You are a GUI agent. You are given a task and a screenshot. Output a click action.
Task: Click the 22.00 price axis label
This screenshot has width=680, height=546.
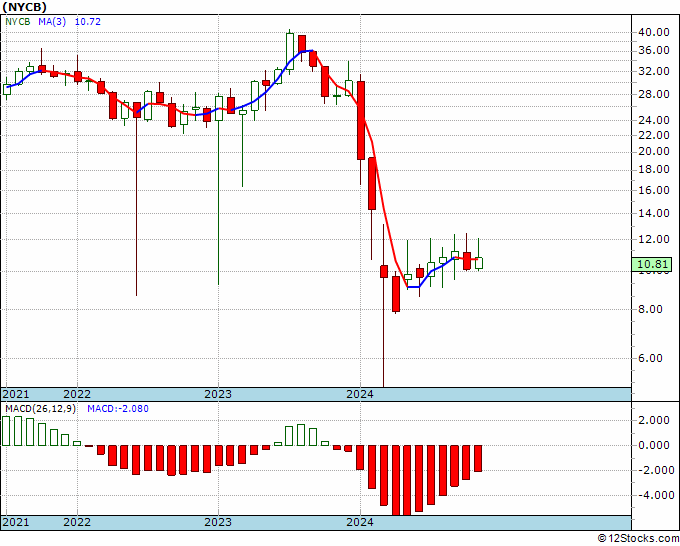point(653,135)
